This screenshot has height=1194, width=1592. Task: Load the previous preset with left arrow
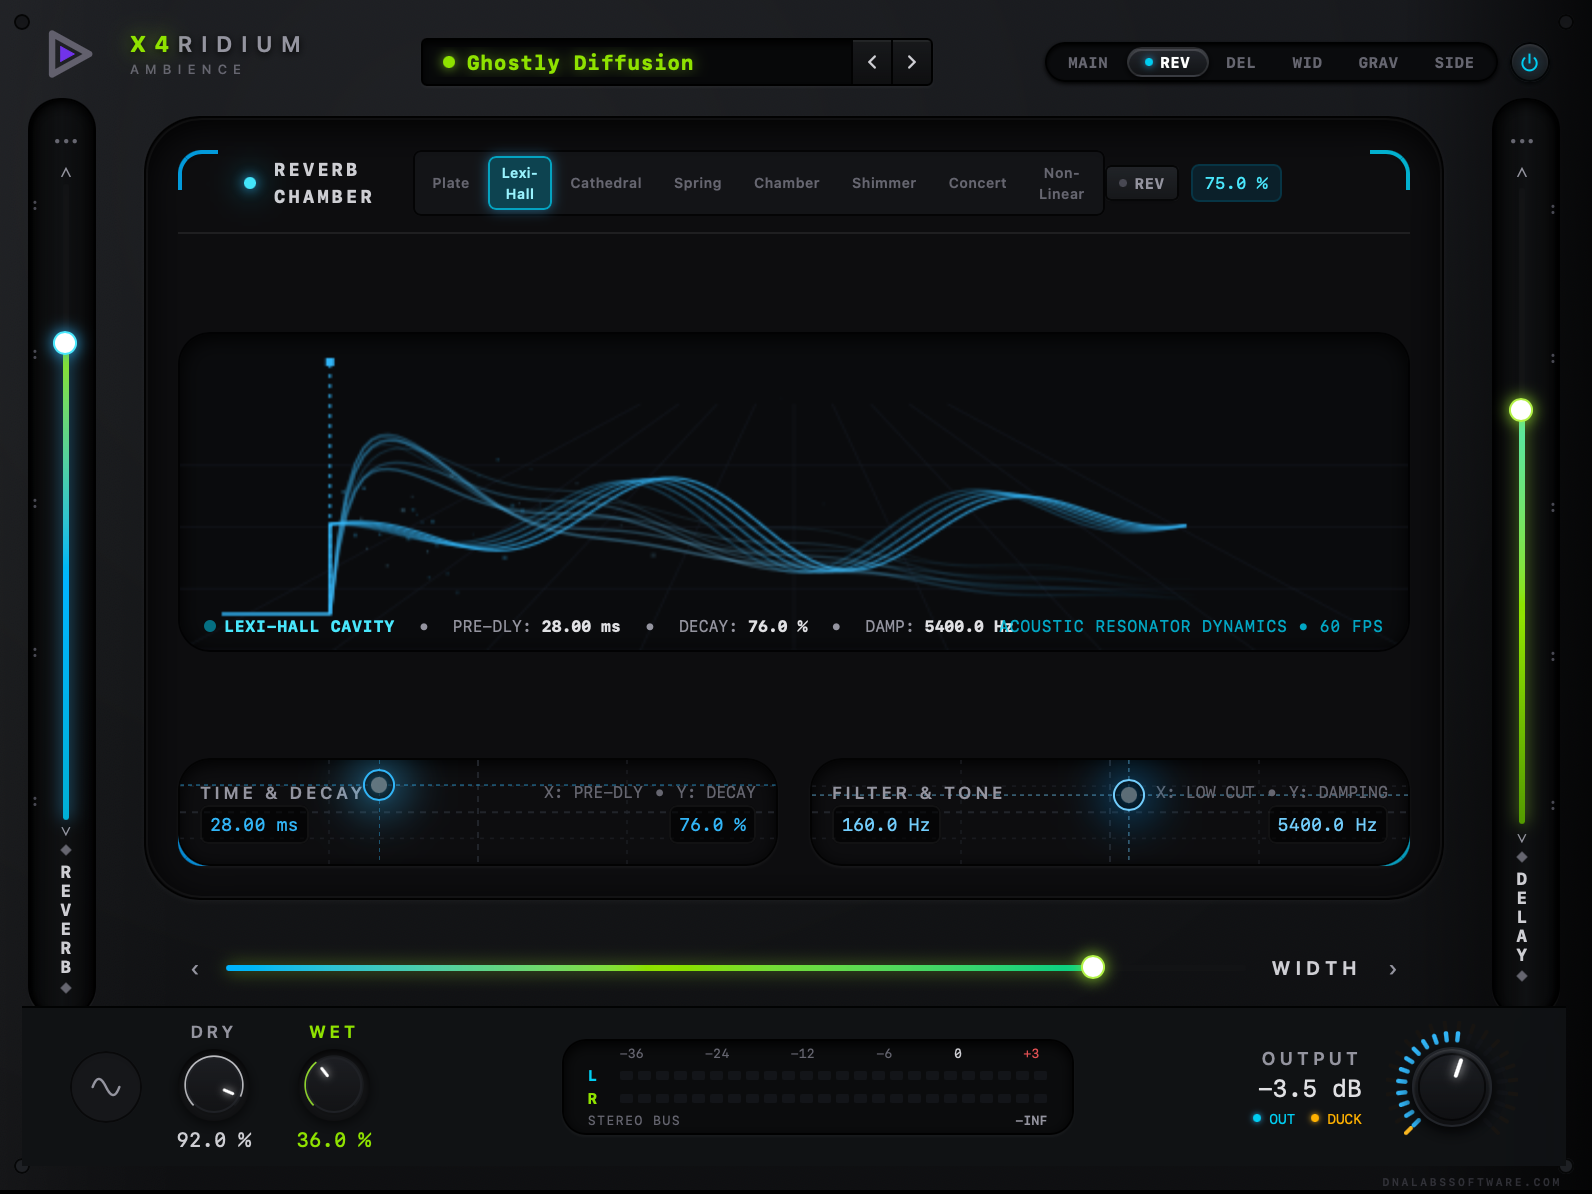click(x=872, y=62)
